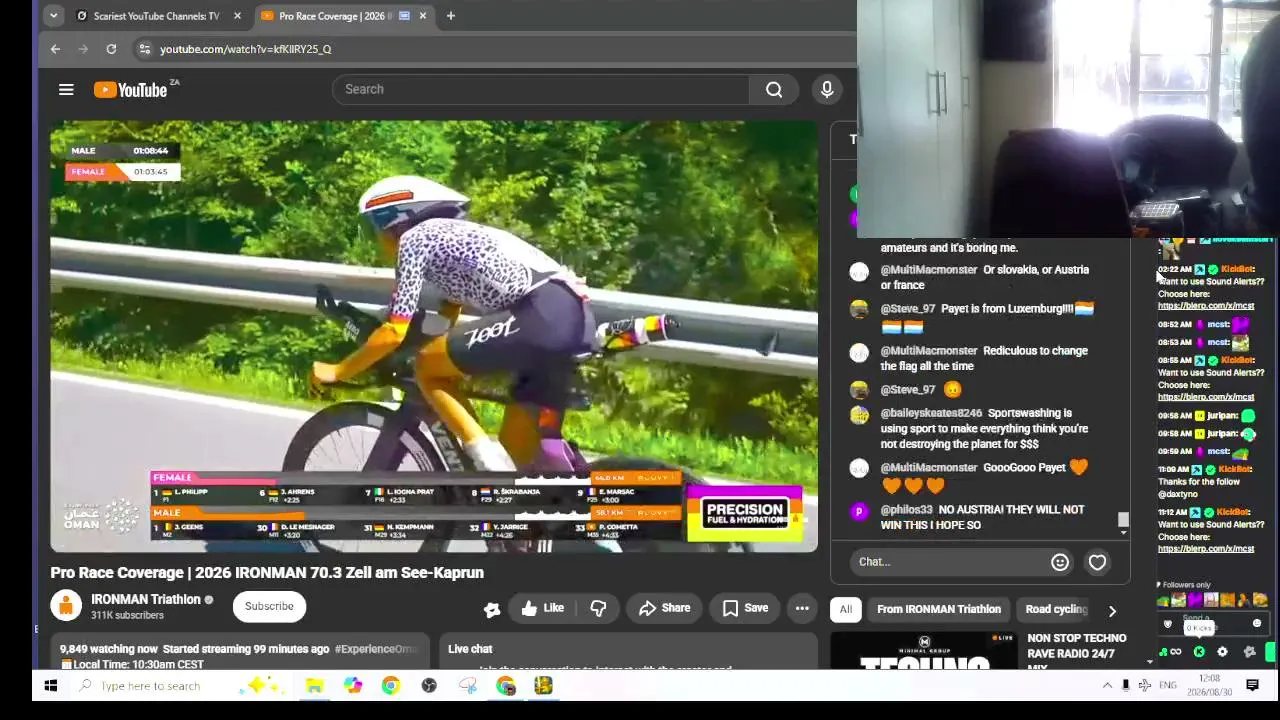Select the video title text
The width and height of the screenshot is (1280, 720).
point(267,573)
